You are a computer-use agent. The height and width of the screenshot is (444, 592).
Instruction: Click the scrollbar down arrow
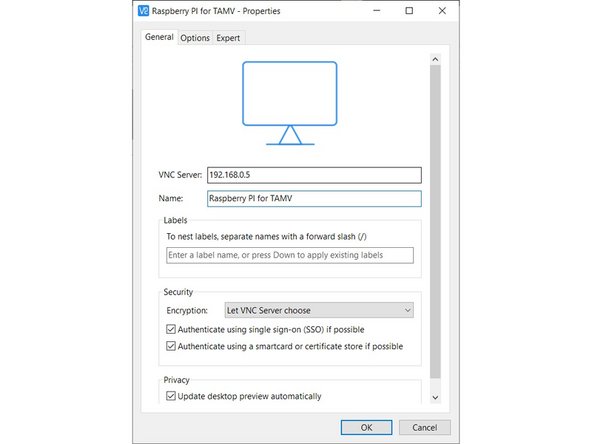point(435,398)
